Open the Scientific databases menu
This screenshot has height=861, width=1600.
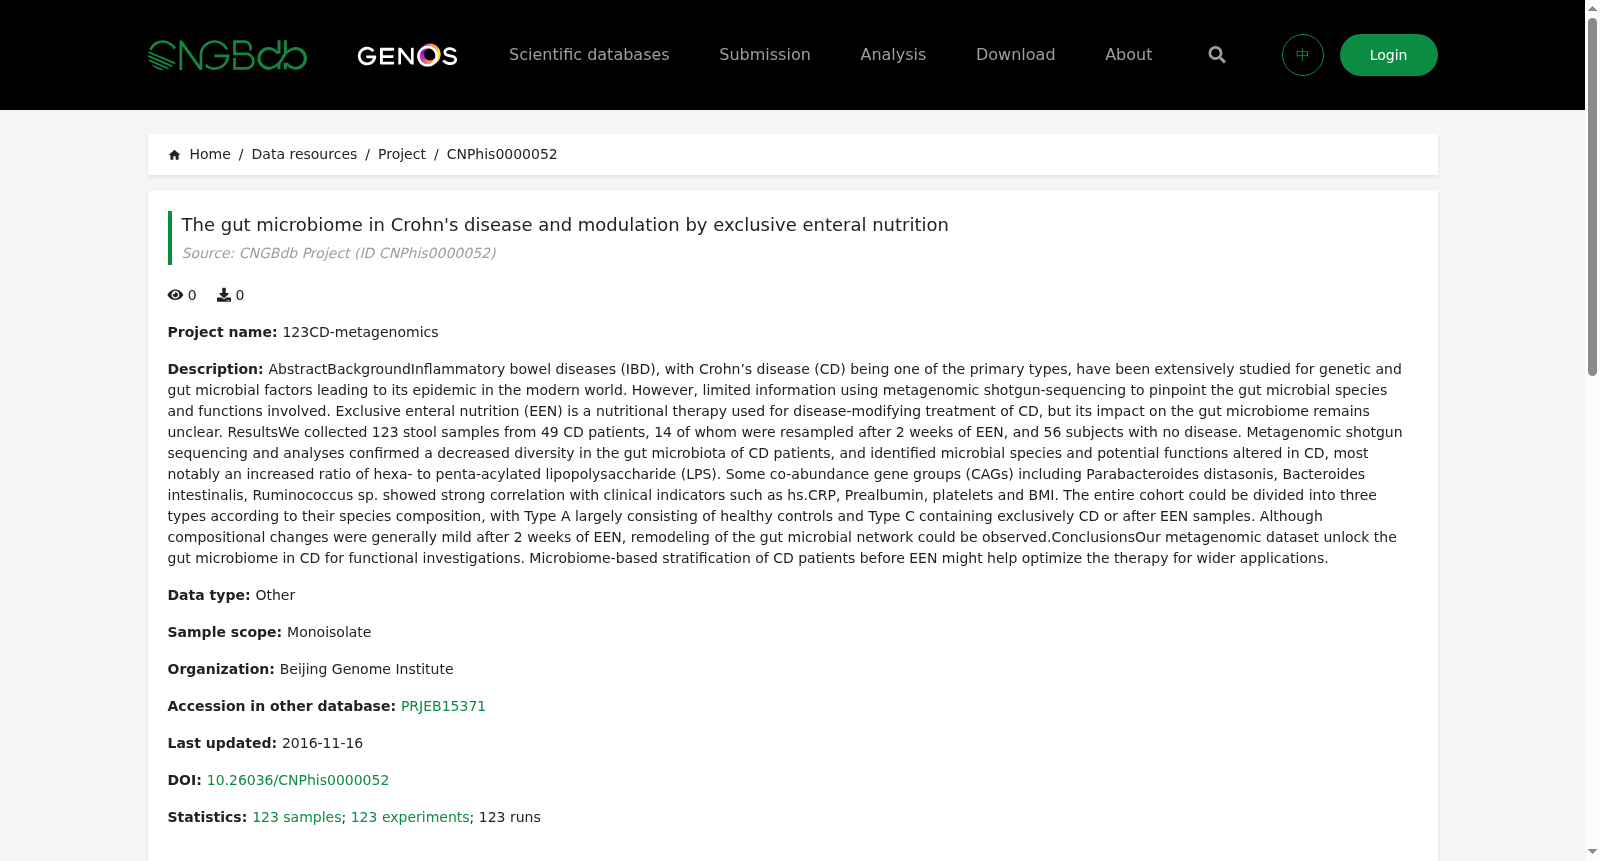tap(589, 55)
